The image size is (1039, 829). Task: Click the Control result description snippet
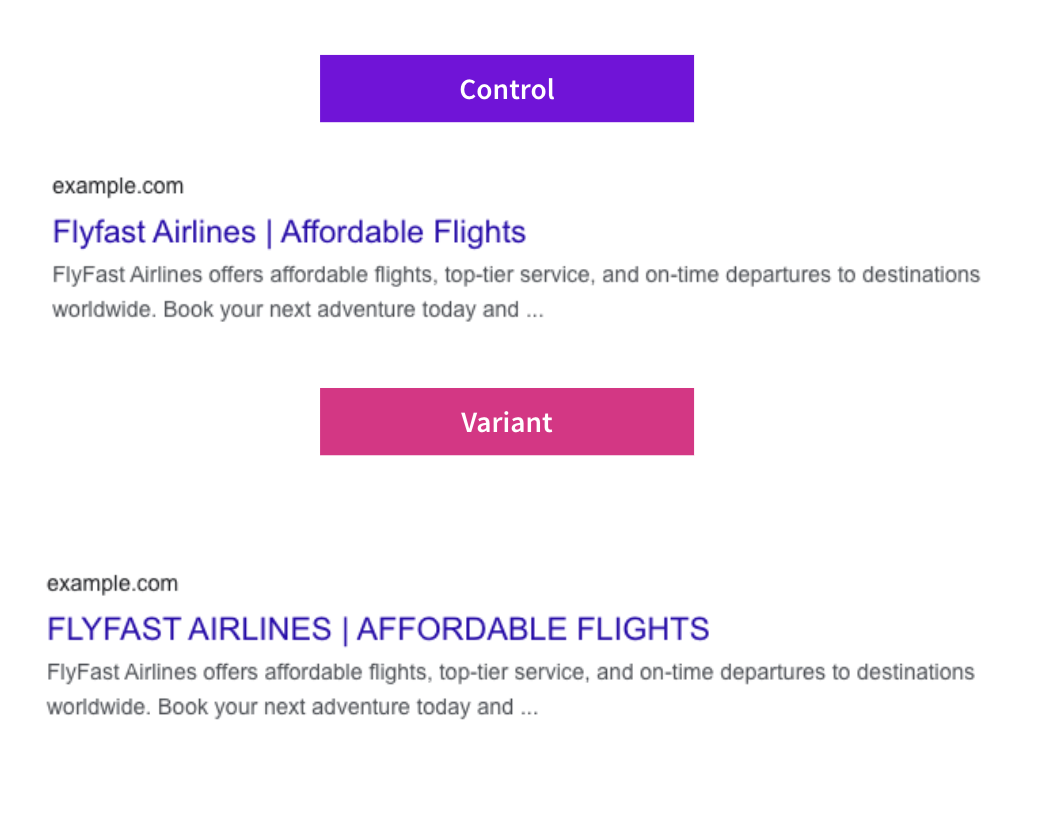[x=515, y=292]
